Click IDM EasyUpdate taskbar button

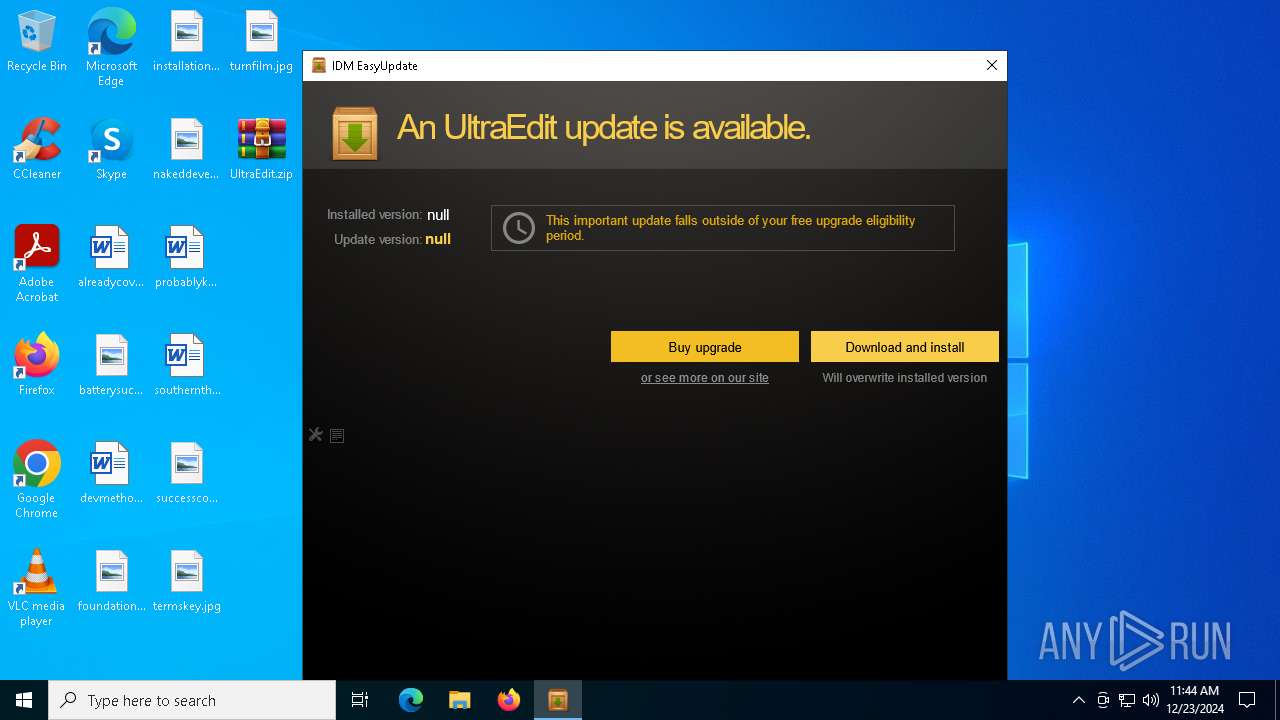point(558,700)
